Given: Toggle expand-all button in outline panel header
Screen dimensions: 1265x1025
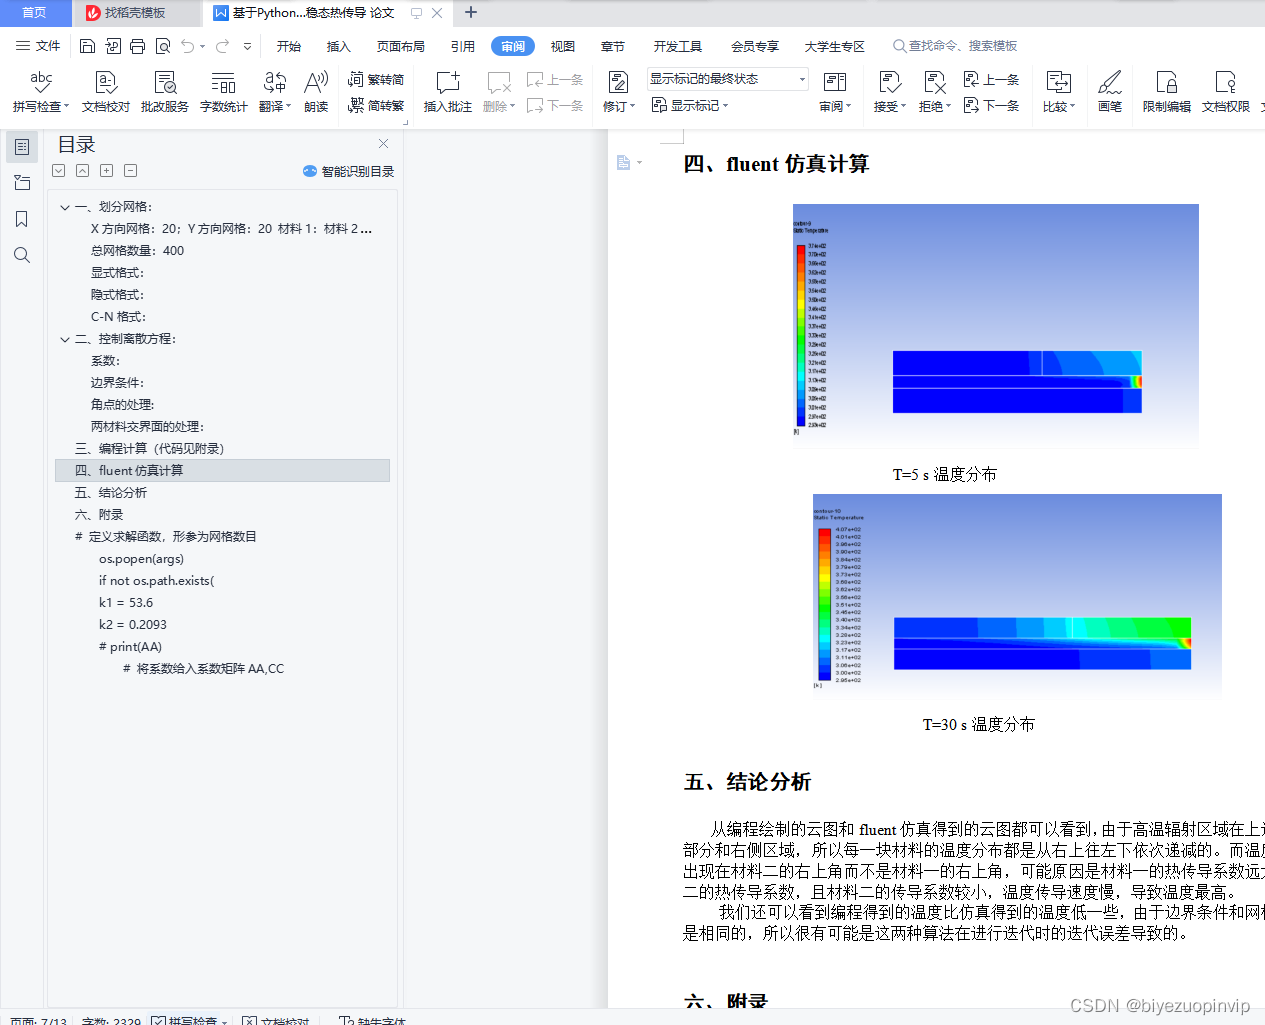Looking at the screenshot, I should [106, 170].
